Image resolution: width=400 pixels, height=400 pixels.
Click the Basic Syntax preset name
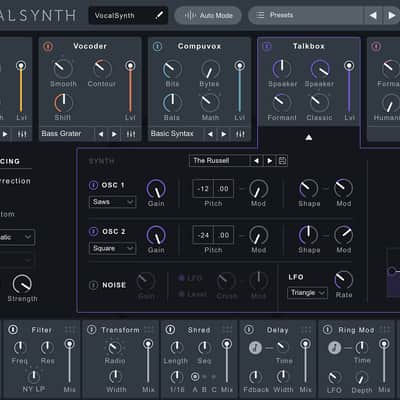coord(172,134)
